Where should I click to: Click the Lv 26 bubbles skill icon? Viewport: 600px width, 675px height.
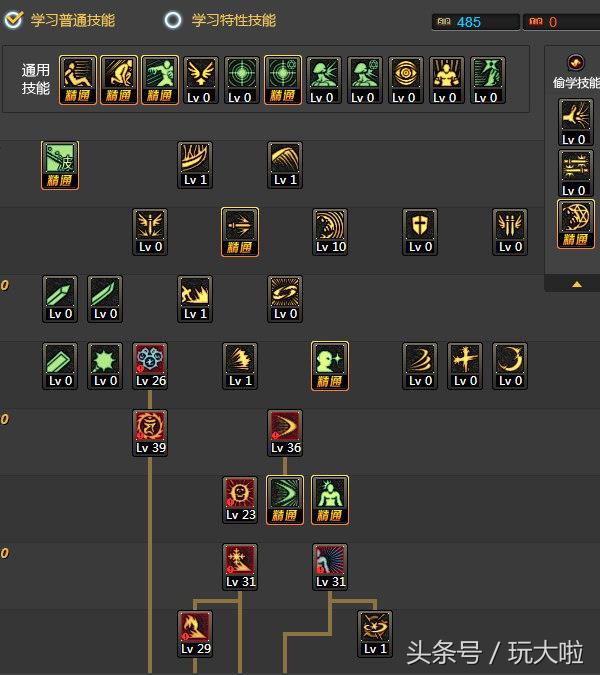pyautogui.click(x=150, y=366)
